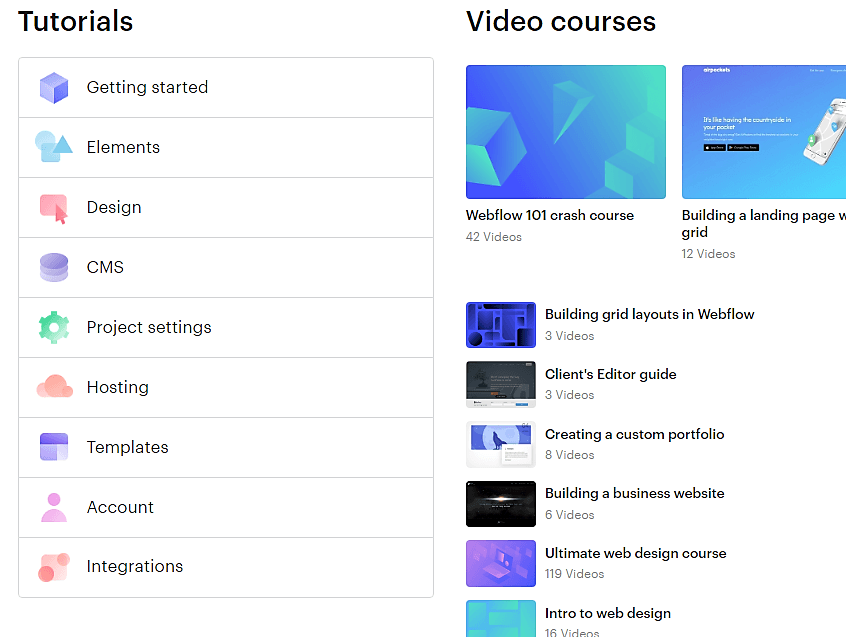Viewport: 846px width, 637px height.
Task: Click Intro to web design title
Action: coord(608,613)
